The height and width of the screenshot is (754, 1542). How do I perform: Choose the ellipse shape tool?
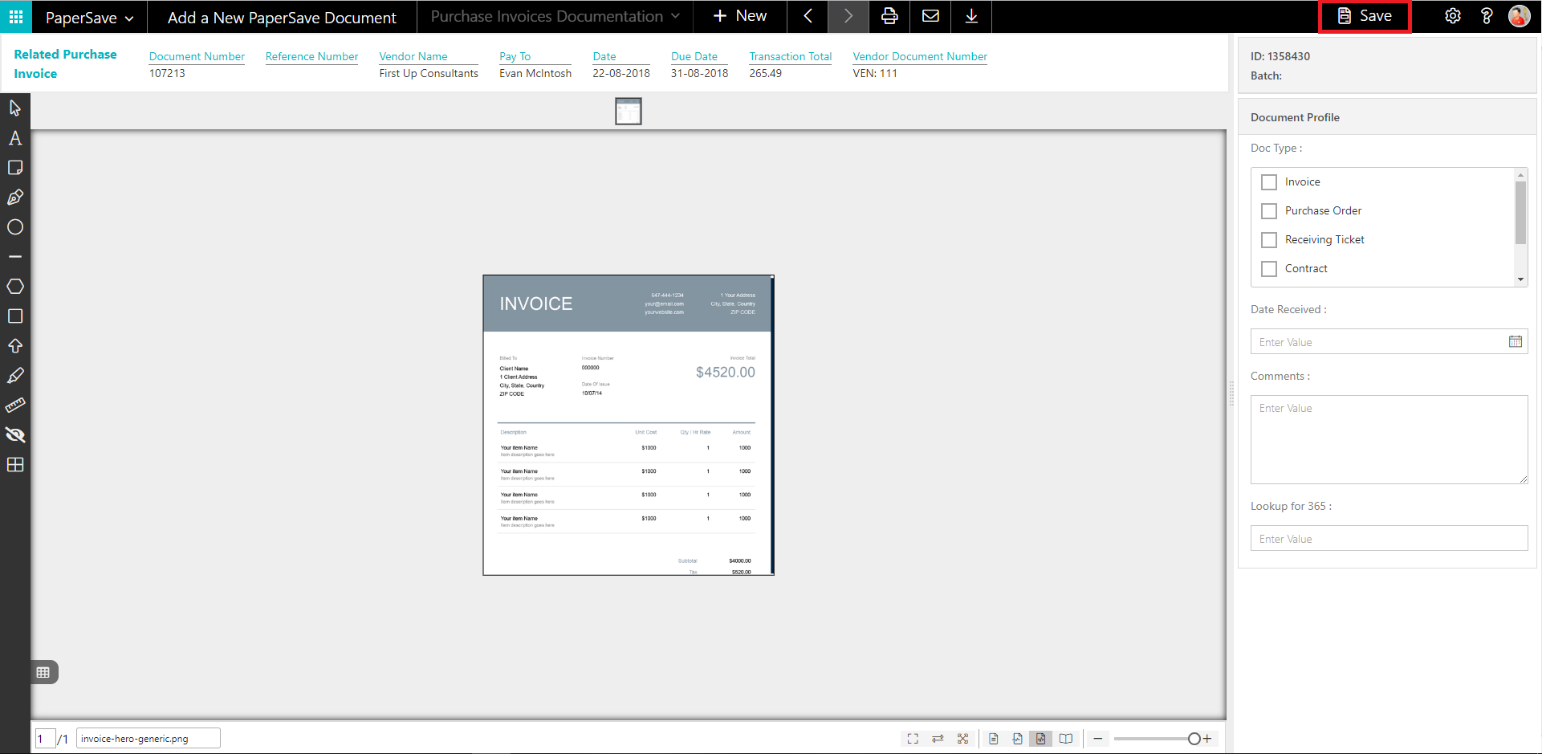click(x=15, y=227)
